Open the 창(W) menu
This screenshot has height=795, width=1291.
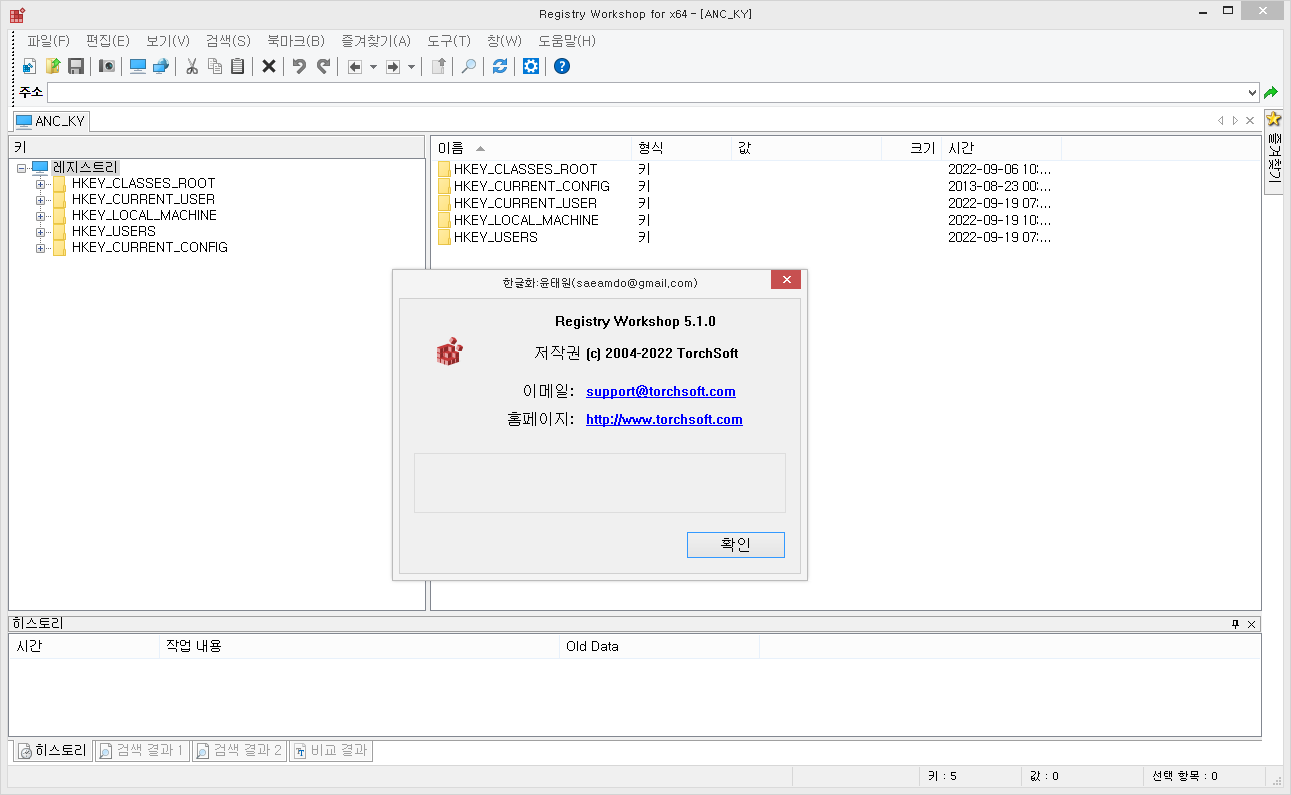[504, 41]
